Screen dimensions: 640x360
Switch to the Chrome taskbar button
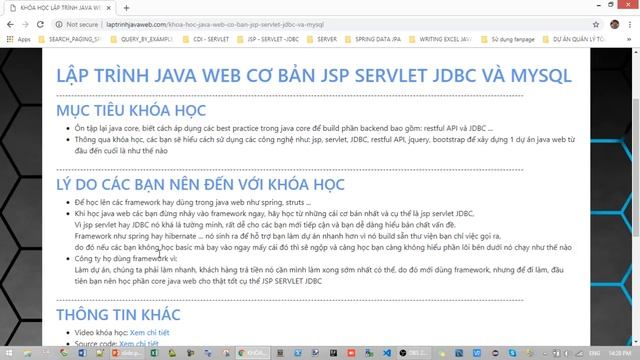pos(253,353)
